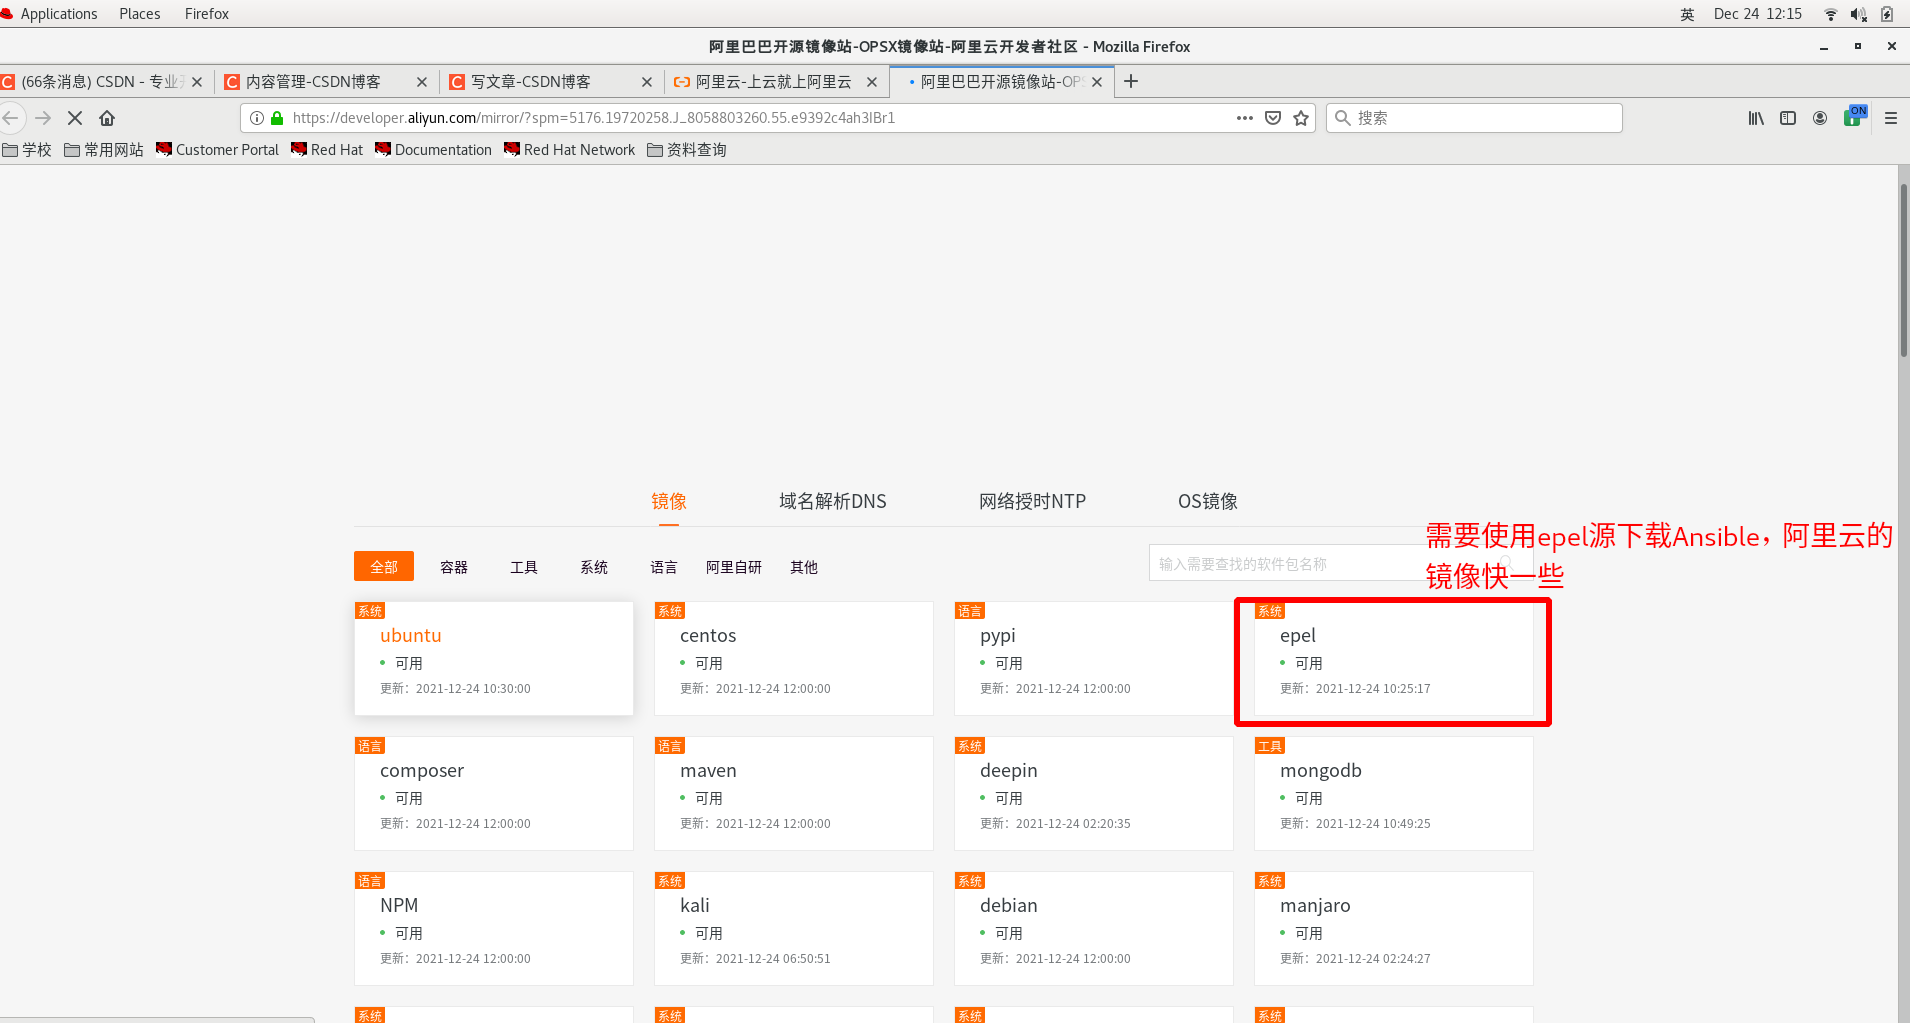Open the 资料查询 bookmarks folder
Screen dimensions: 1910x1023
pos(687,150)
